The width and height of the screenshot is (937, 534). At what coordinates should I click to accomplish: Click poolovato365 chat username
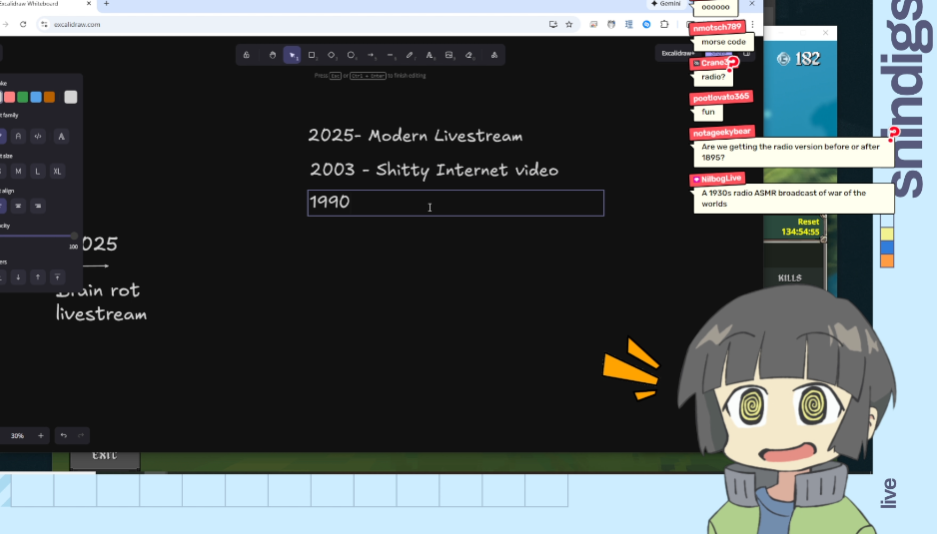point(721,97)
